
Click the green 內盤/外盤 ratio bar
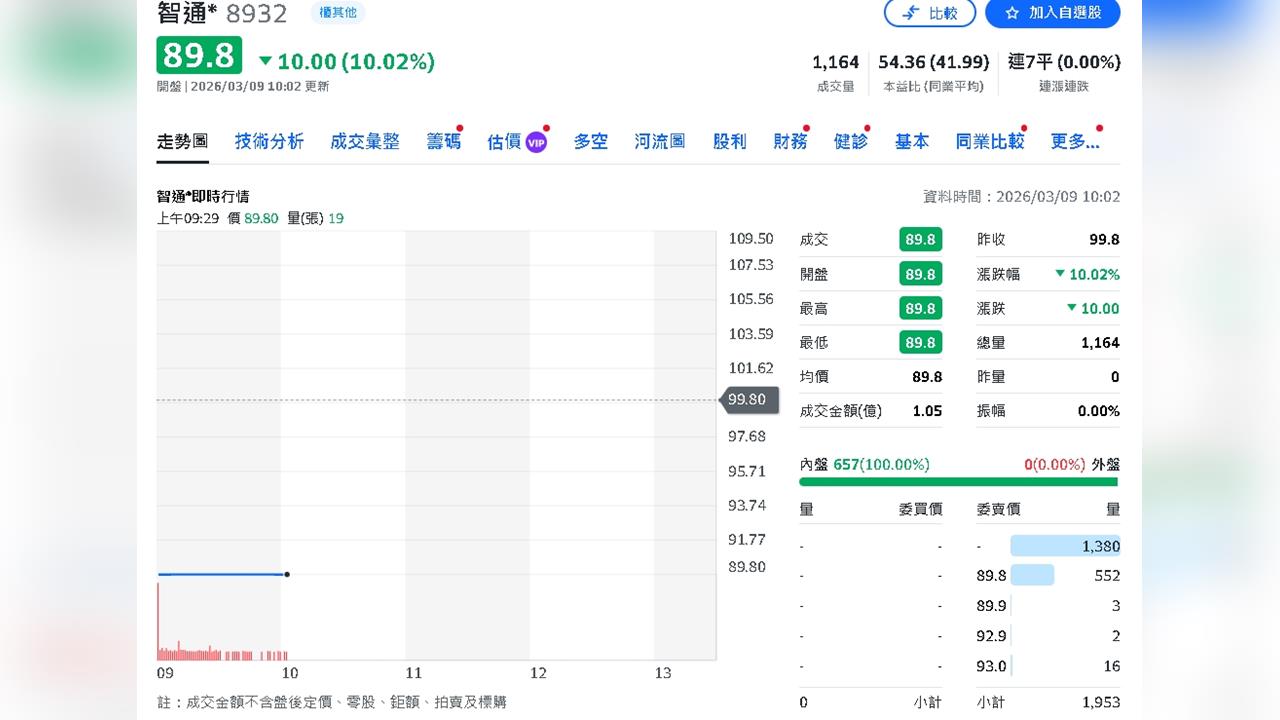click(x=957, y=482)
